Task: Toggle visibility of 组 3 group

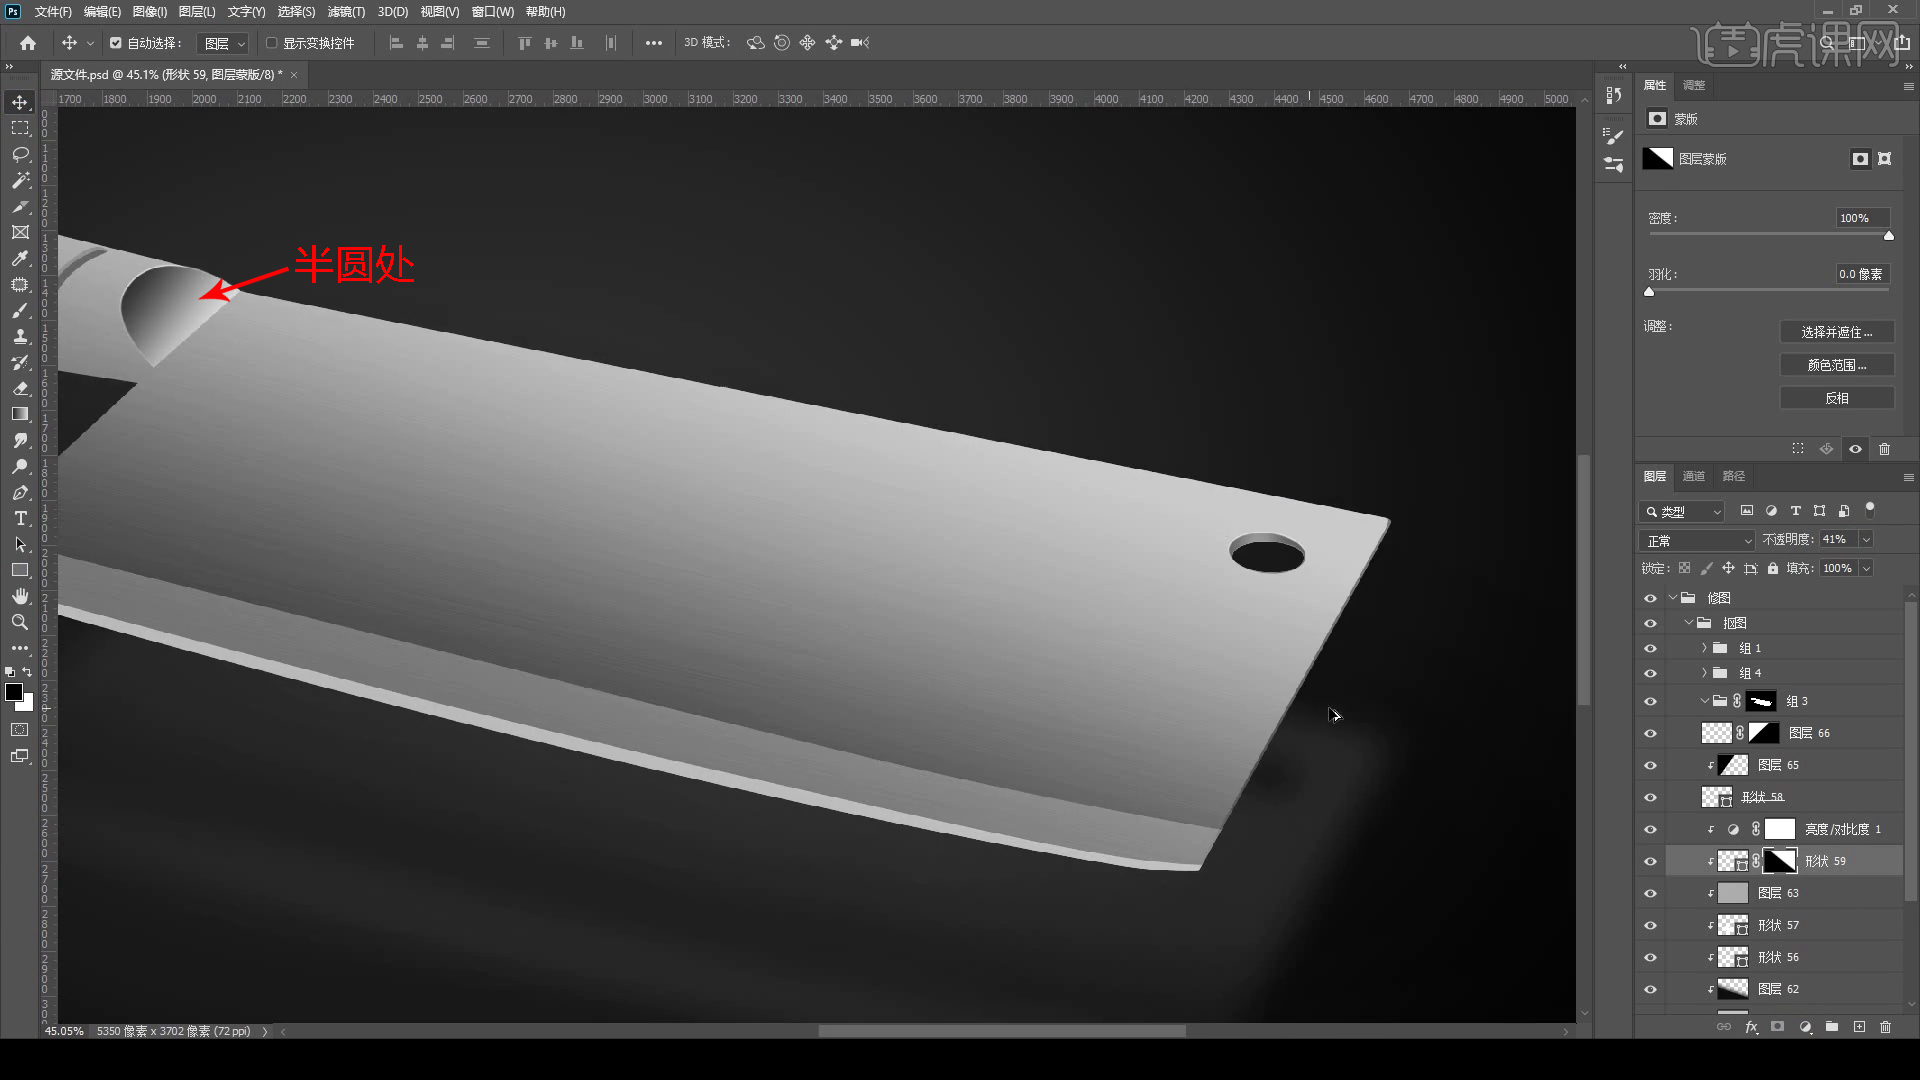Action: click(x=1650, y=701)
